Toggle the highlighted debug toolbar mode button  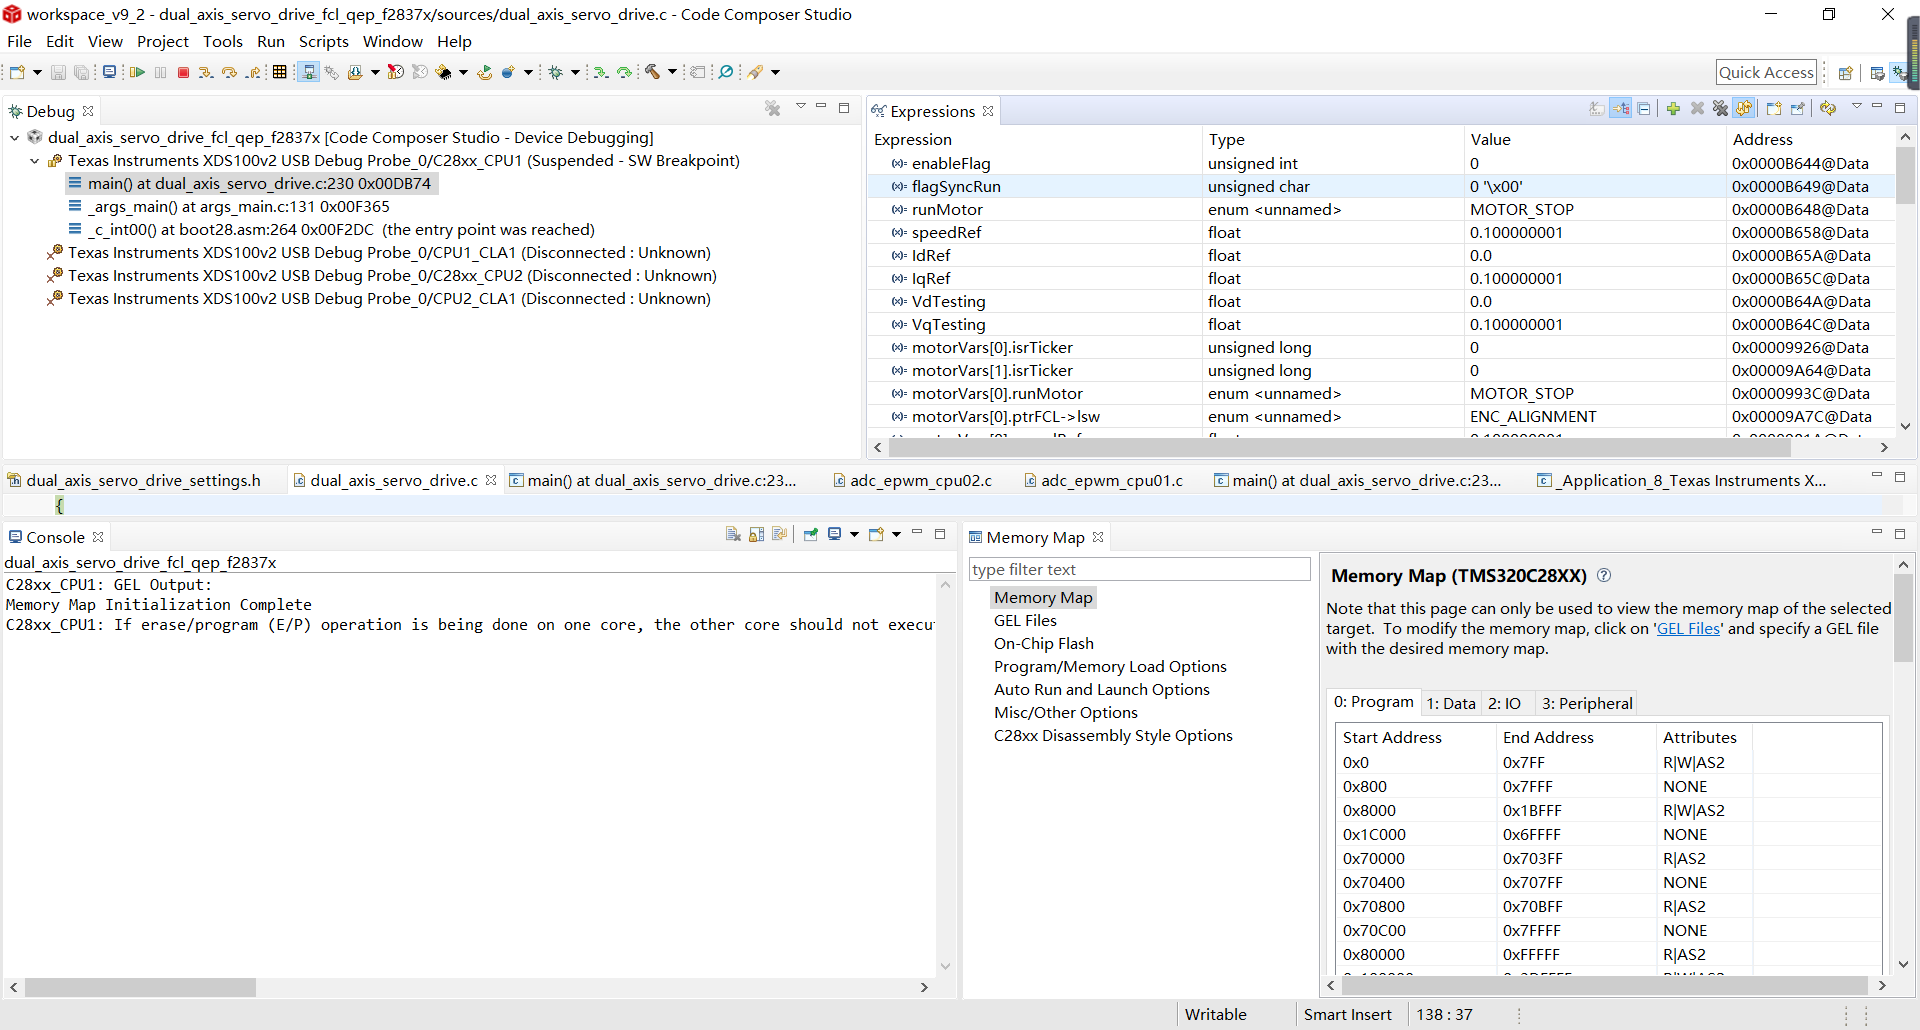click(309, 72)
